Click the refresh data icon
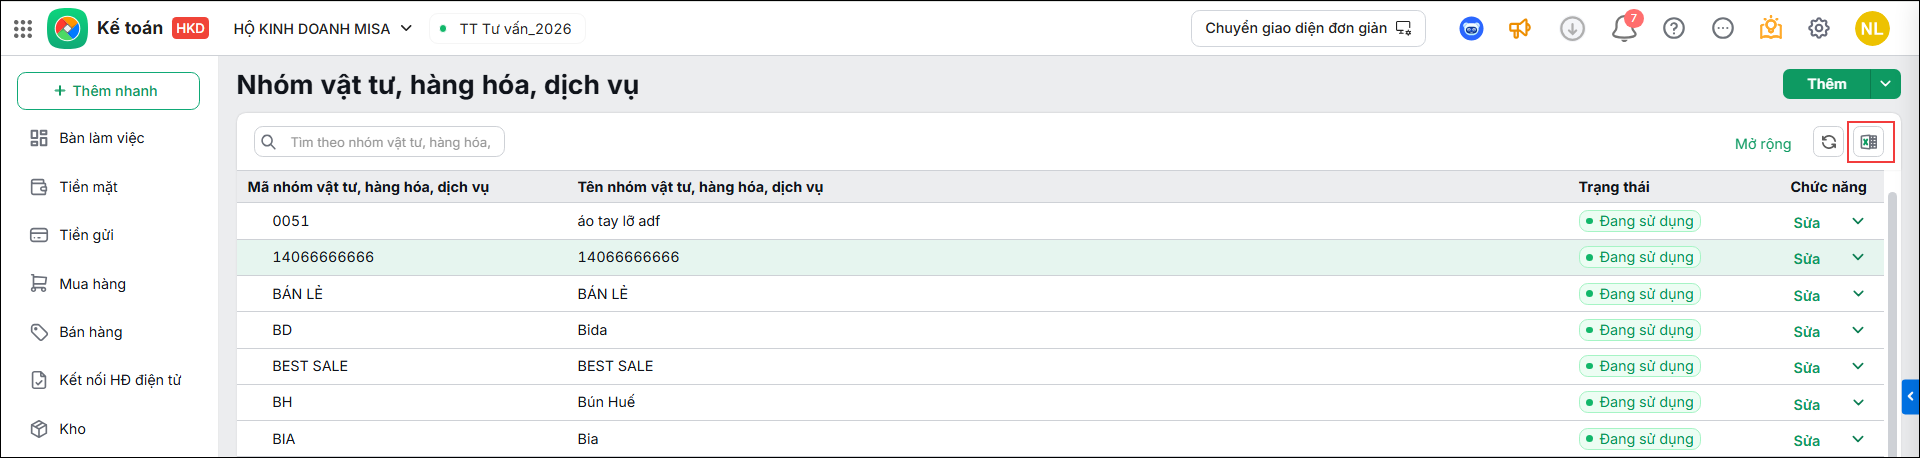This screenshot has height=458, width=1920. [1829, 142]
